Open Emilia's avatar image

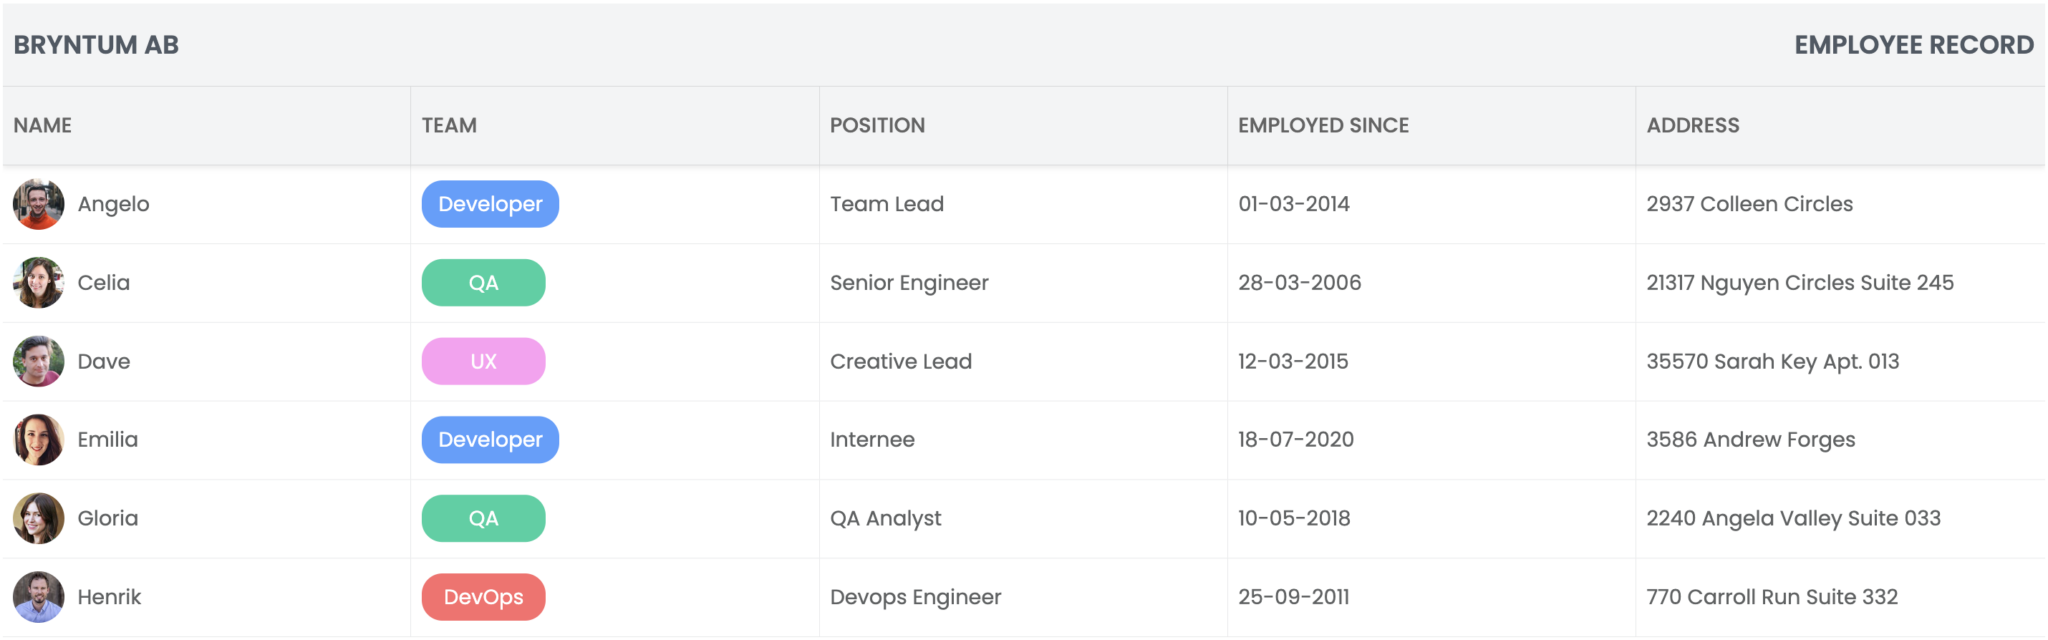[38, 440]
